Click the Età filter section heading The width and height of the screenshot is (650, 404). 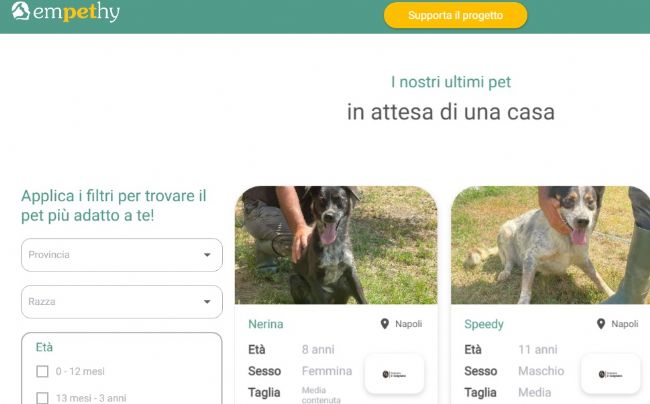[x=44, y=347]
